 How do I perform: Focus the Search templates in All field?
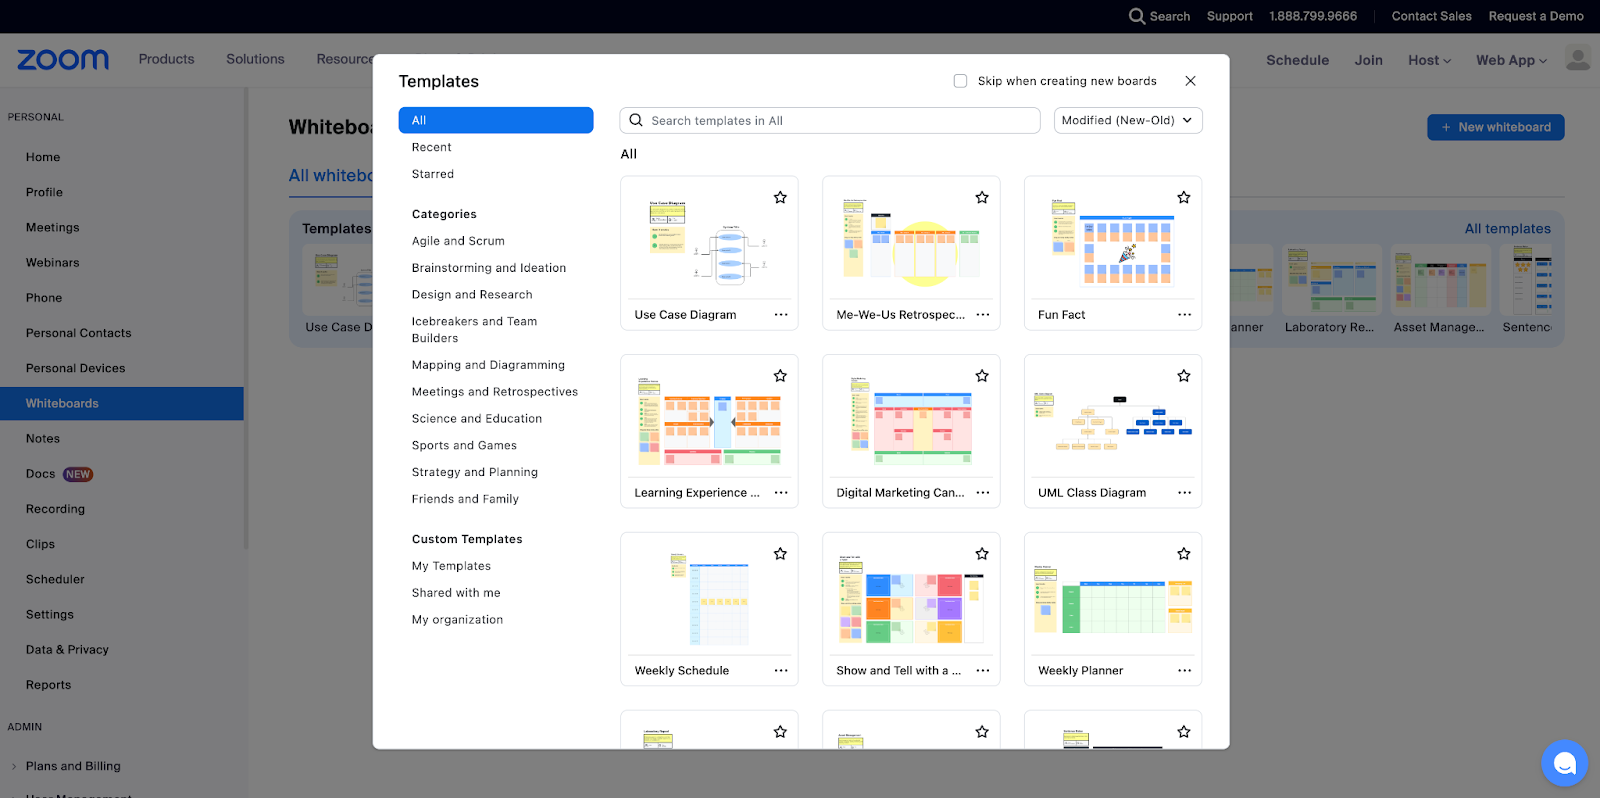tap(830, 120)
